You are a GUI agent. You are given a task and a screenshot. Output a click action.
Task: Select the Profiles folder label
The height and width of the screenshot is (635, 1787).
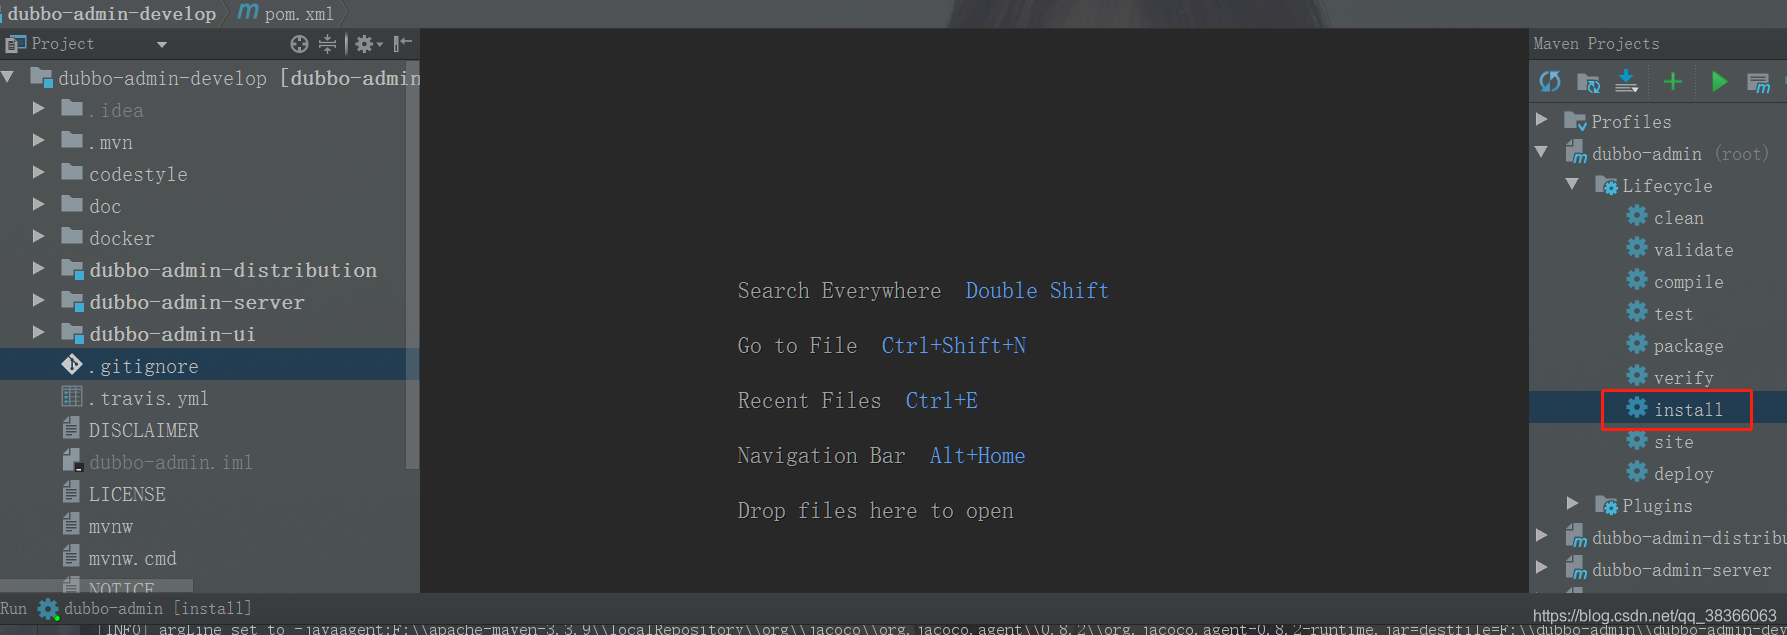tap(1631, 121)
